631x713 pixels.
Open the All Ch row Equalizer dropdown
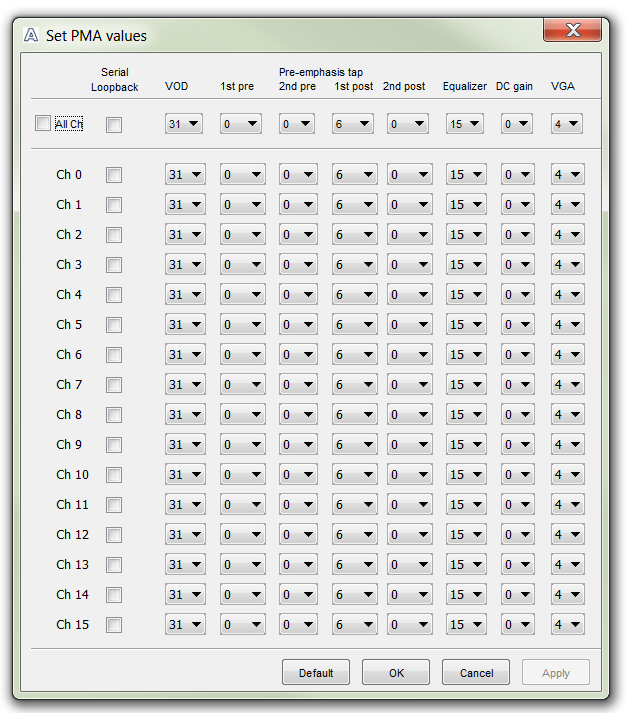click(x=465, y=125)
